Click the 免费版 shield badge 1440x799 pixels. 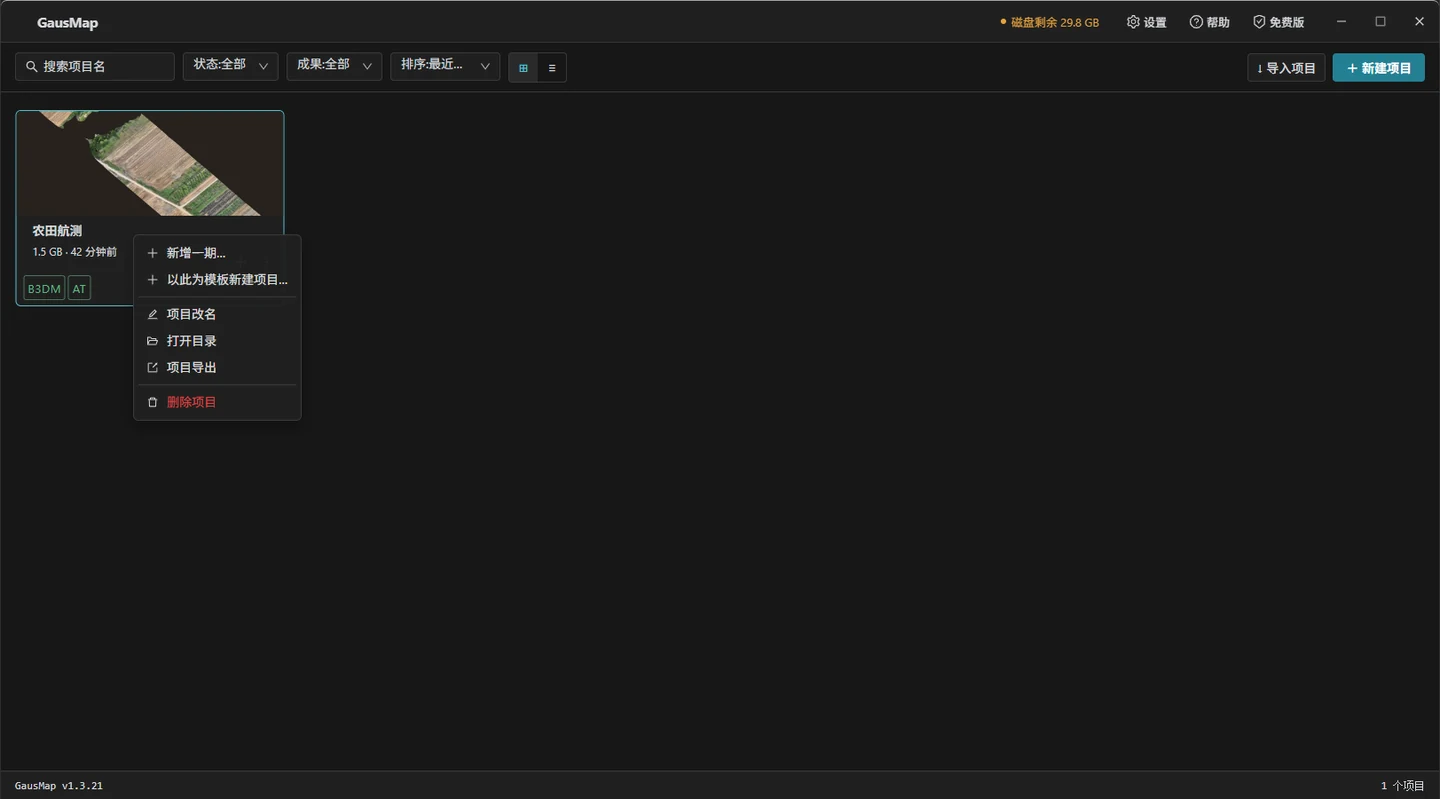pyautogui.click(x=1278, y=22)
